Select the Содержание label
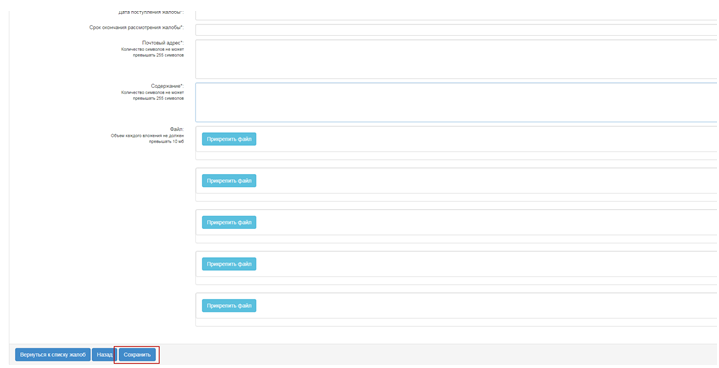Image resolution: width=719 pixels, height=368 pixels. 167,86
